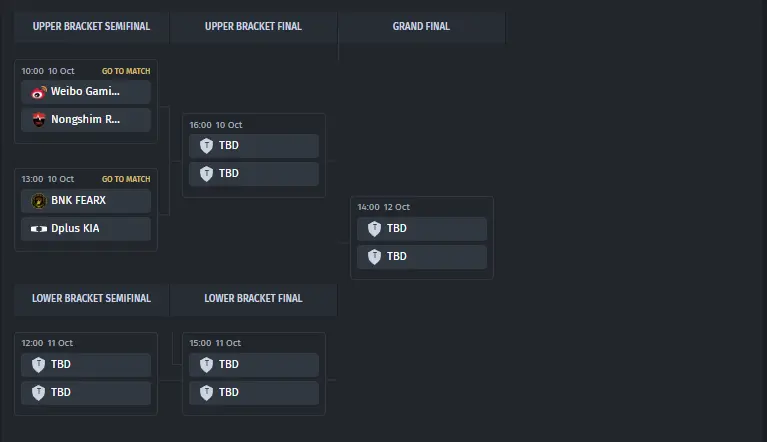Viewport: 767px width, 442px height.
Task: Click bottom TBD shield in Lower Bracket Final
Action: click(x=207, y=393)
